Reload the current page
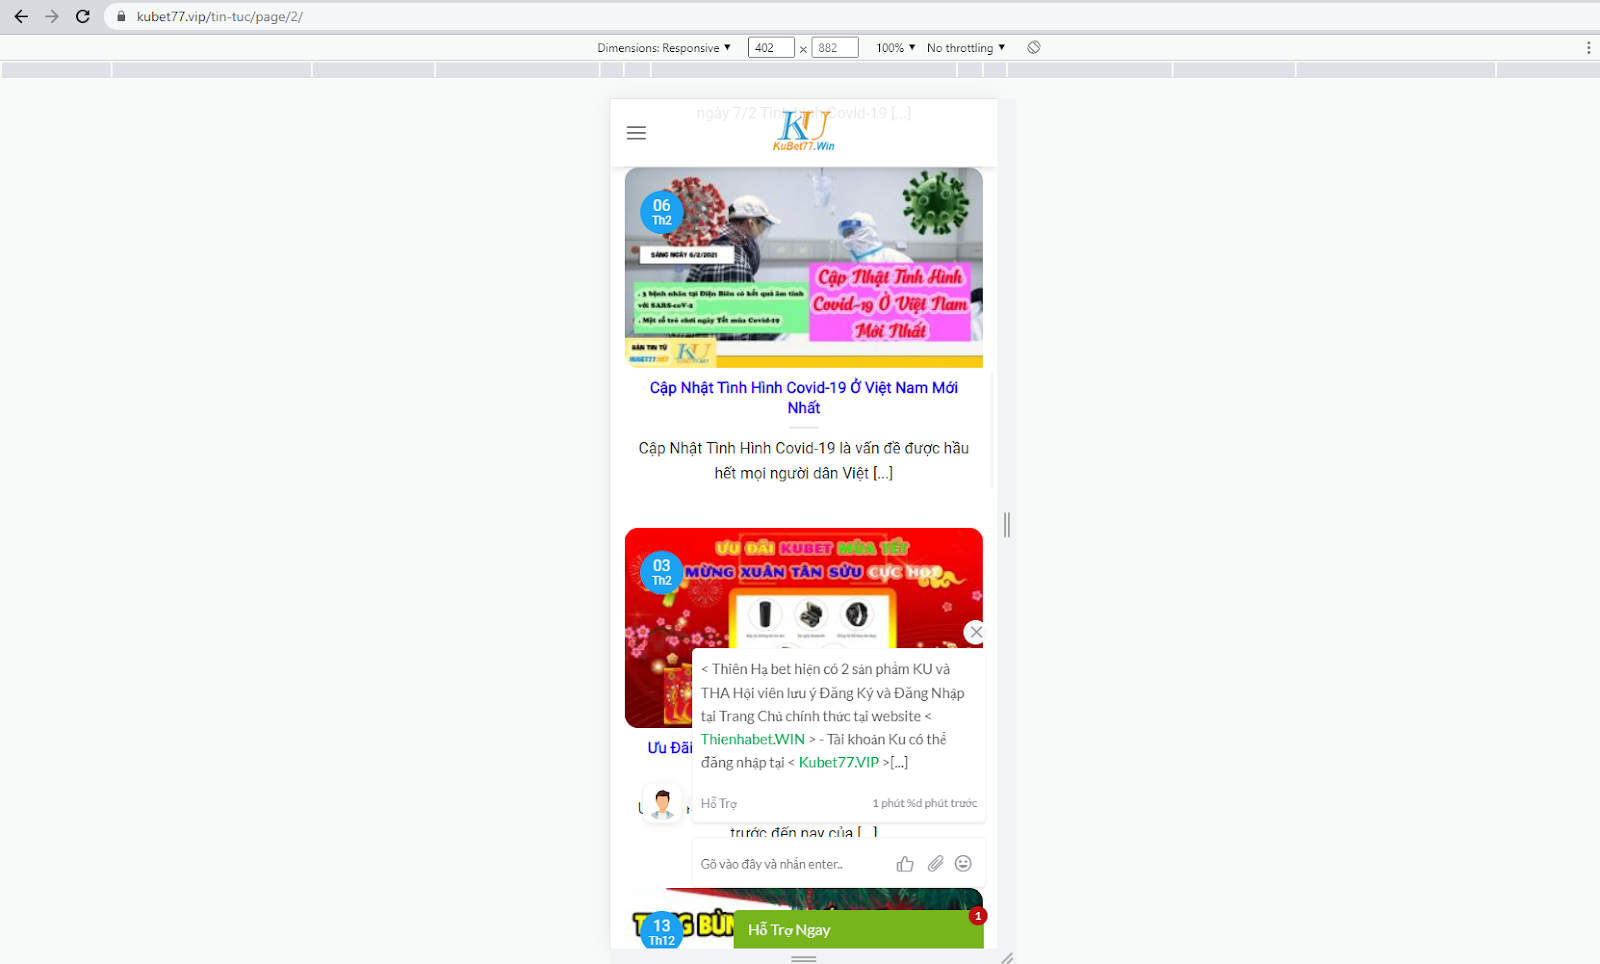This screenshot has height=964, width=1600. pyautogui.click(x=83, y=17)
